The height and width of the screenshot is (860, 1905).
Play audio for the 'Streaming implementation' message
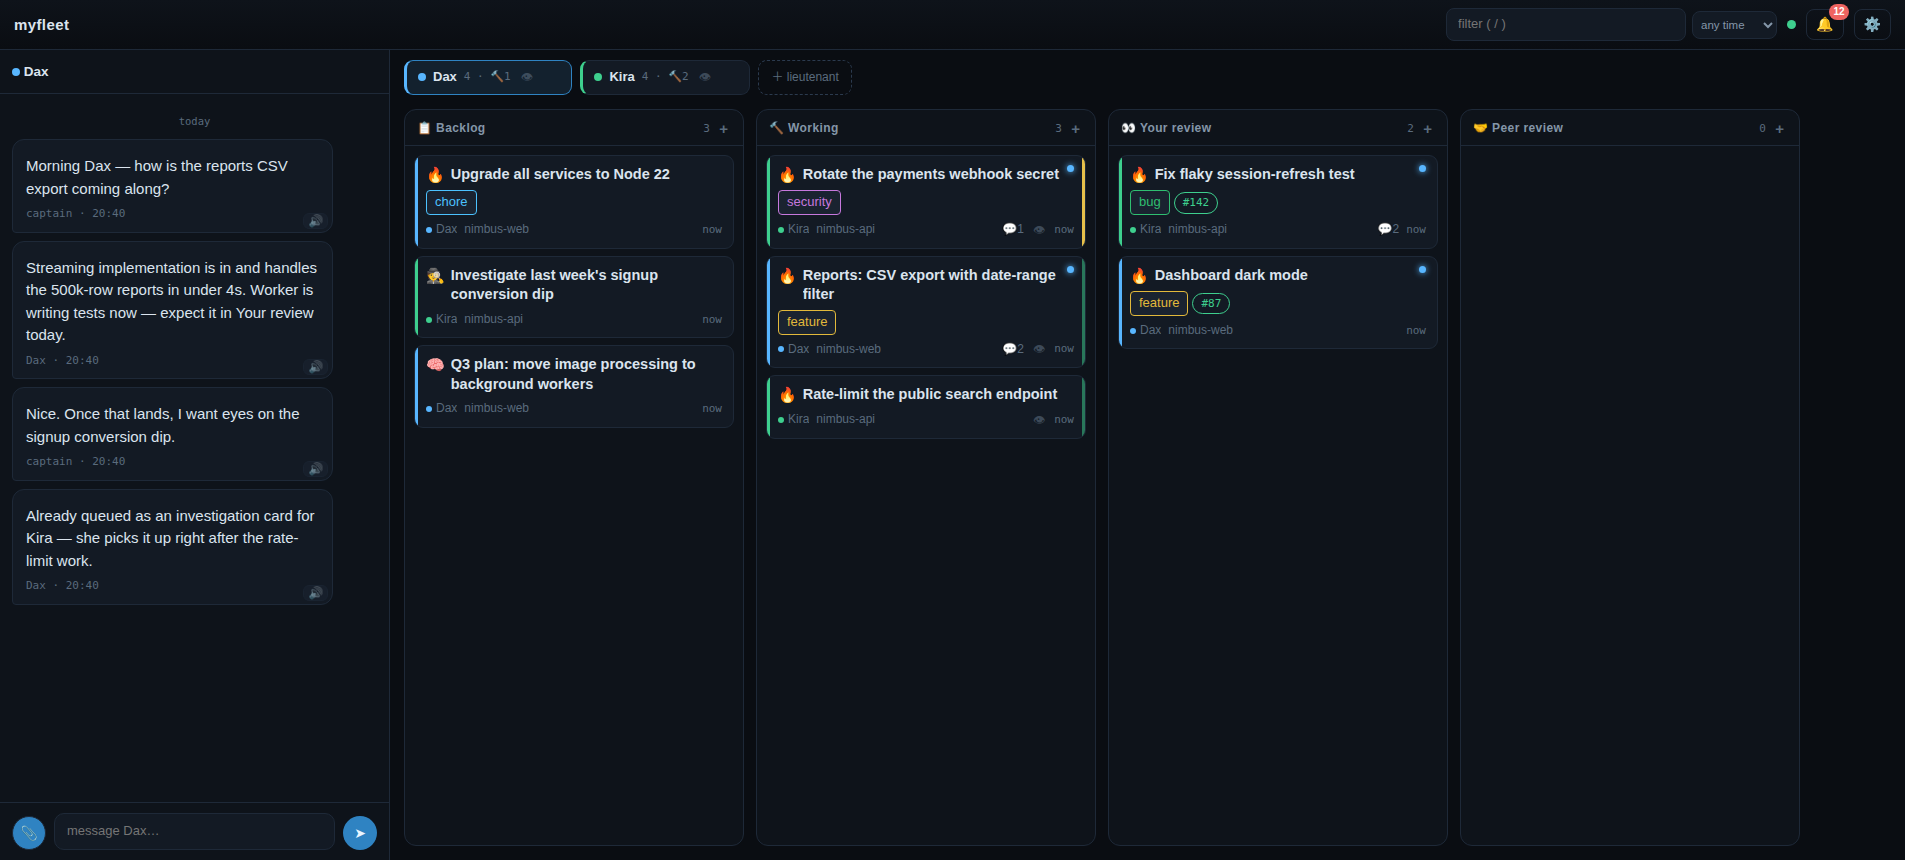click(x=315, y=367)
